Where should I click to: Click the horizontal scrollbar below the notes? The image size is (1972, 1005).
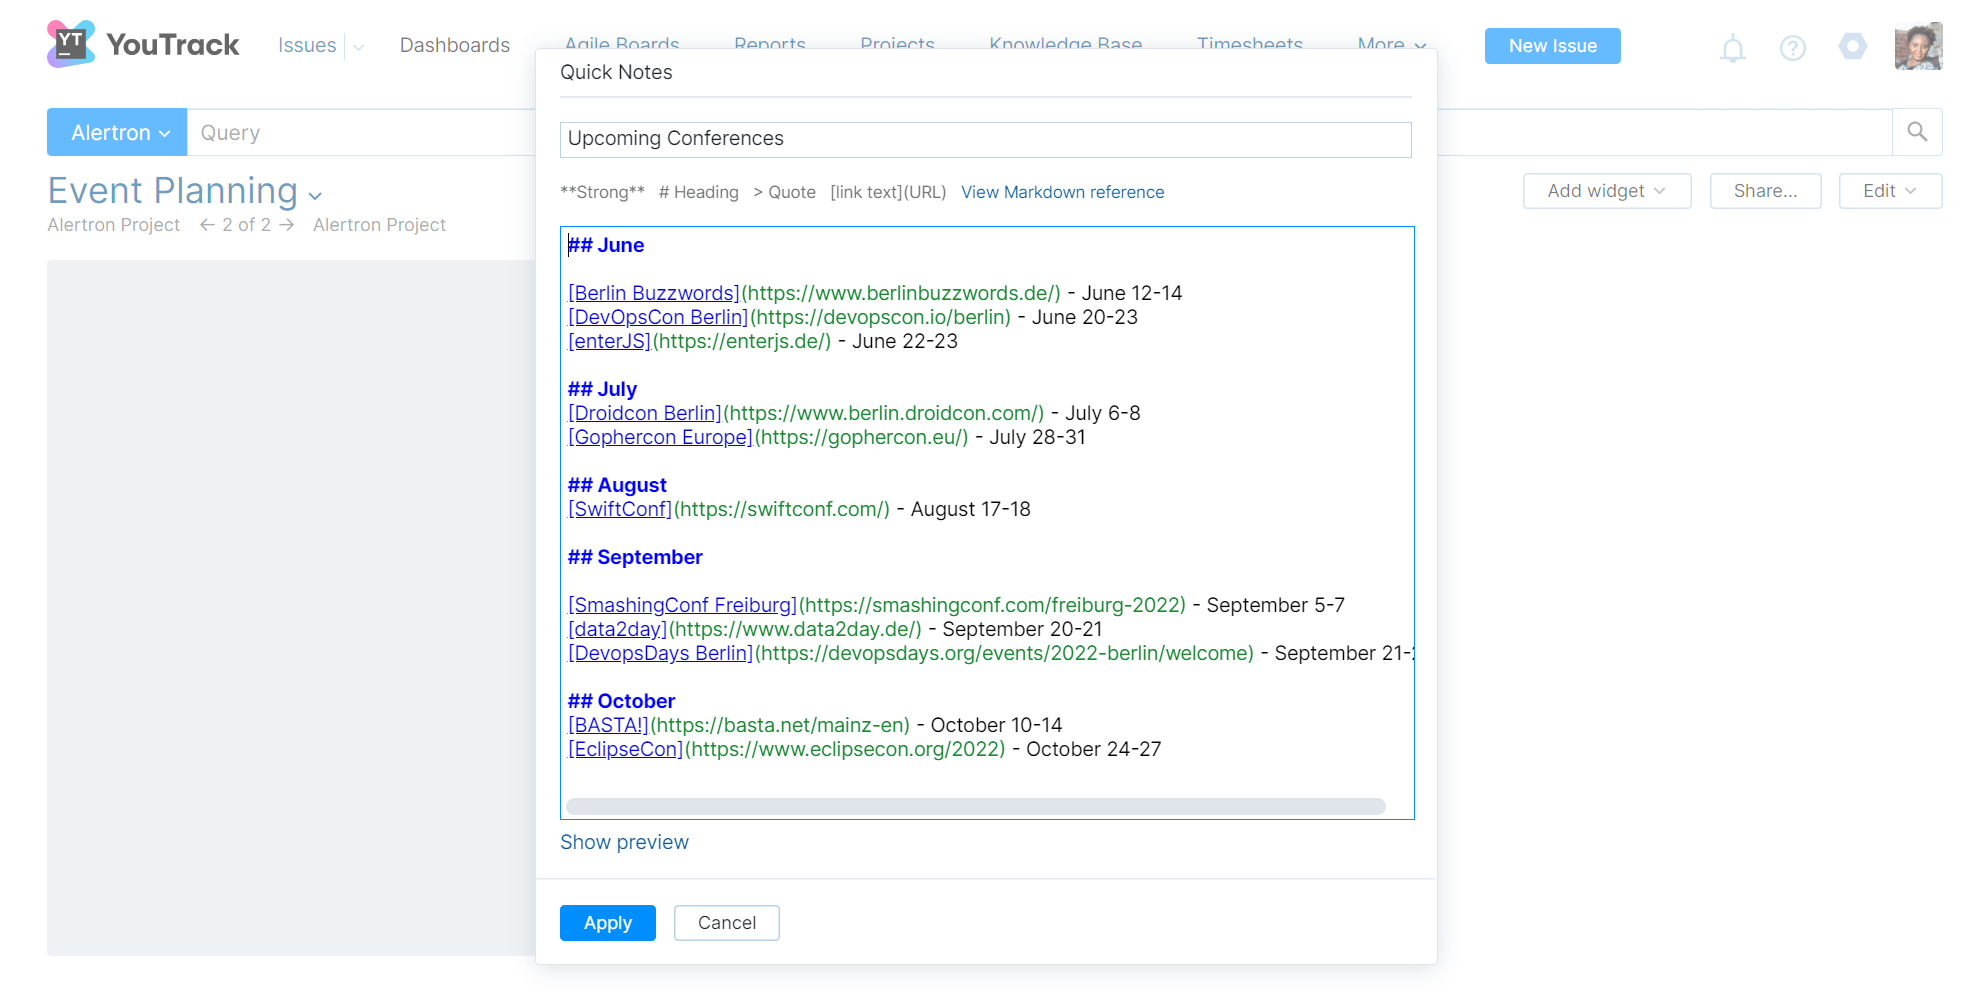click(x=975, y=805)
